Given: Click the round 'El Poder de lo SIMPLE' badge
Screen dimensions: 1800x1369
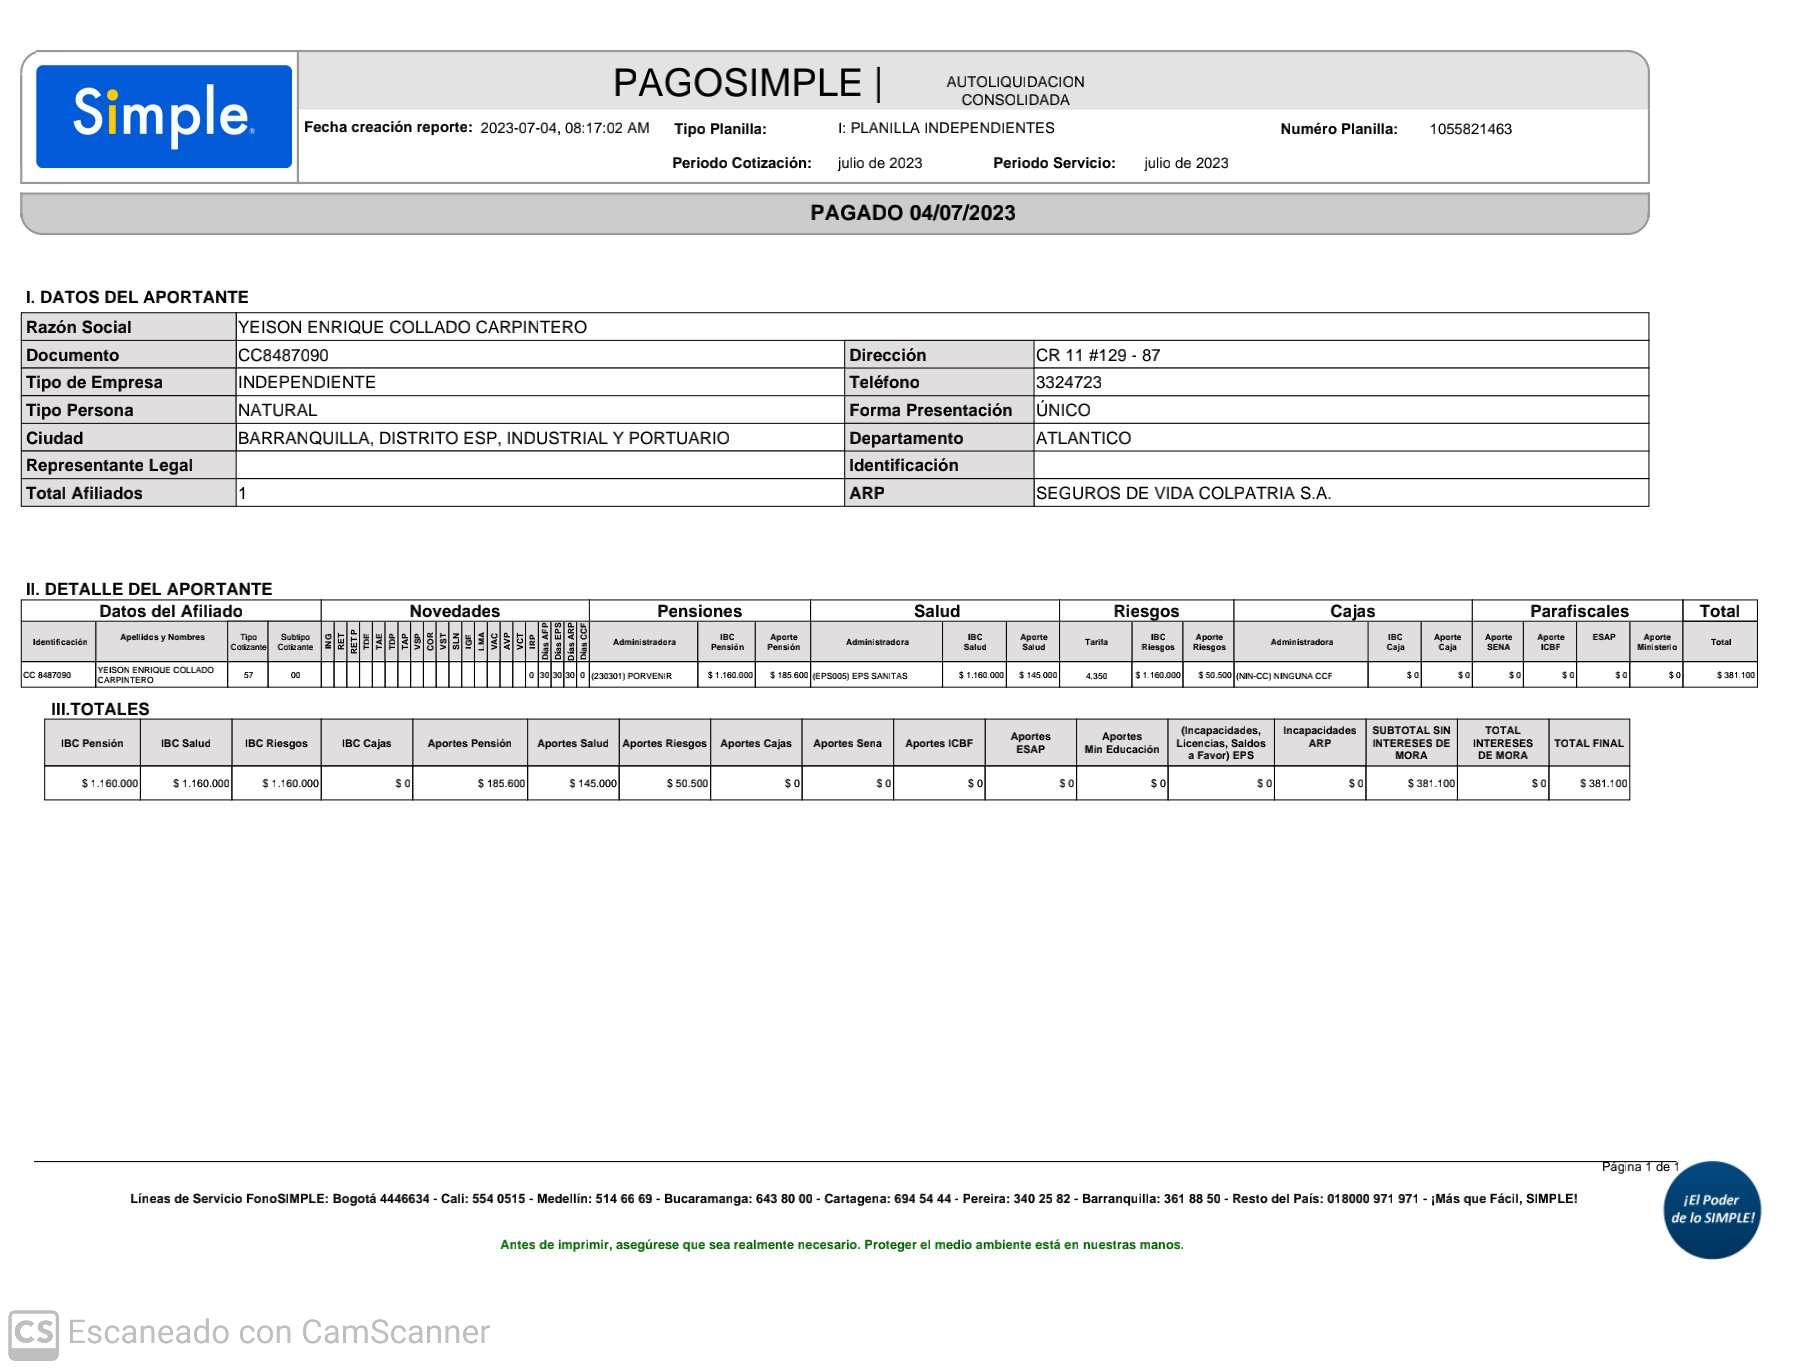Looking at the screenshot, I should 1711,1209.
